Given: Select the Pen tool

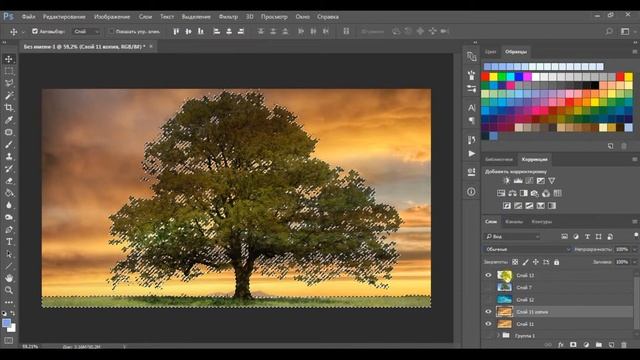Looking at the screenshot, I should [x=9, y=230].
